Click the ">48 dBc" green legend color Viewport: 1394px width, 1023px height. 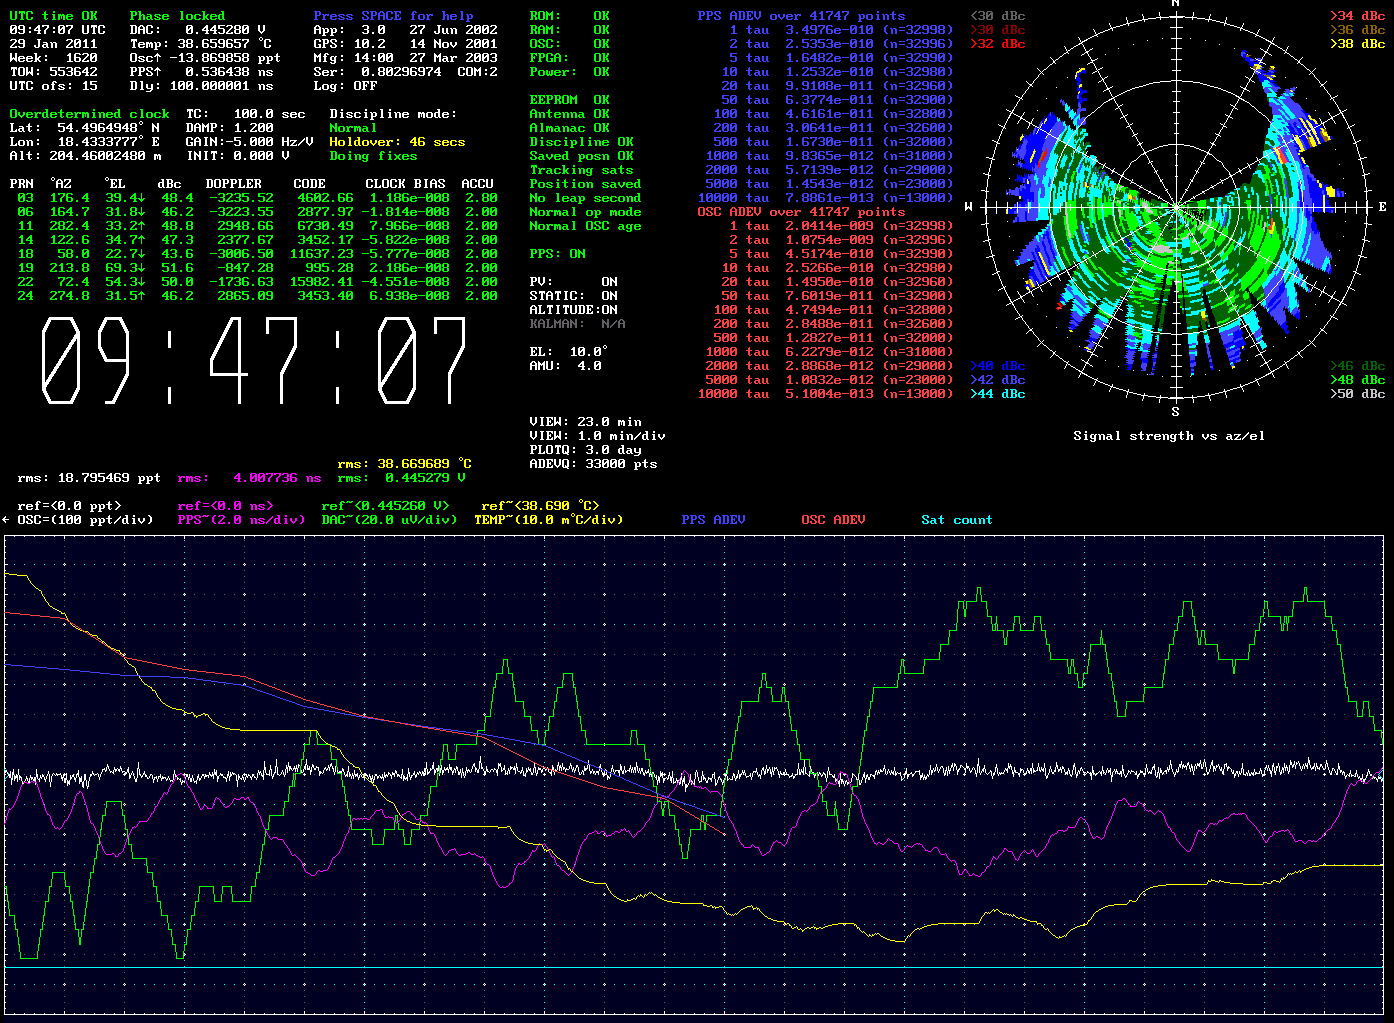click(x=1357, y=380)
